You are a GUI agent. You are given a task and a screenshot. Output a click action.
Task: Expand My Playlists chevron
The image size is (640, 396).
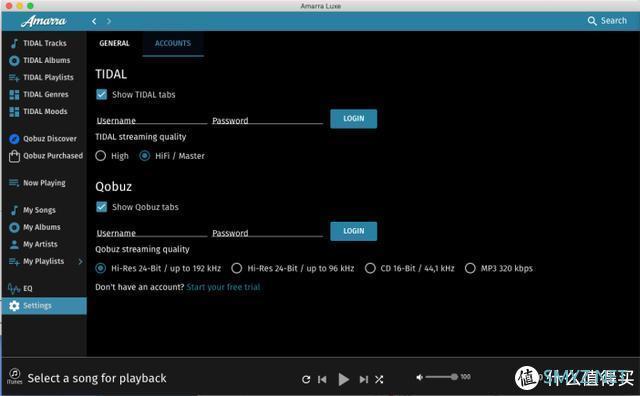[80, 262]
